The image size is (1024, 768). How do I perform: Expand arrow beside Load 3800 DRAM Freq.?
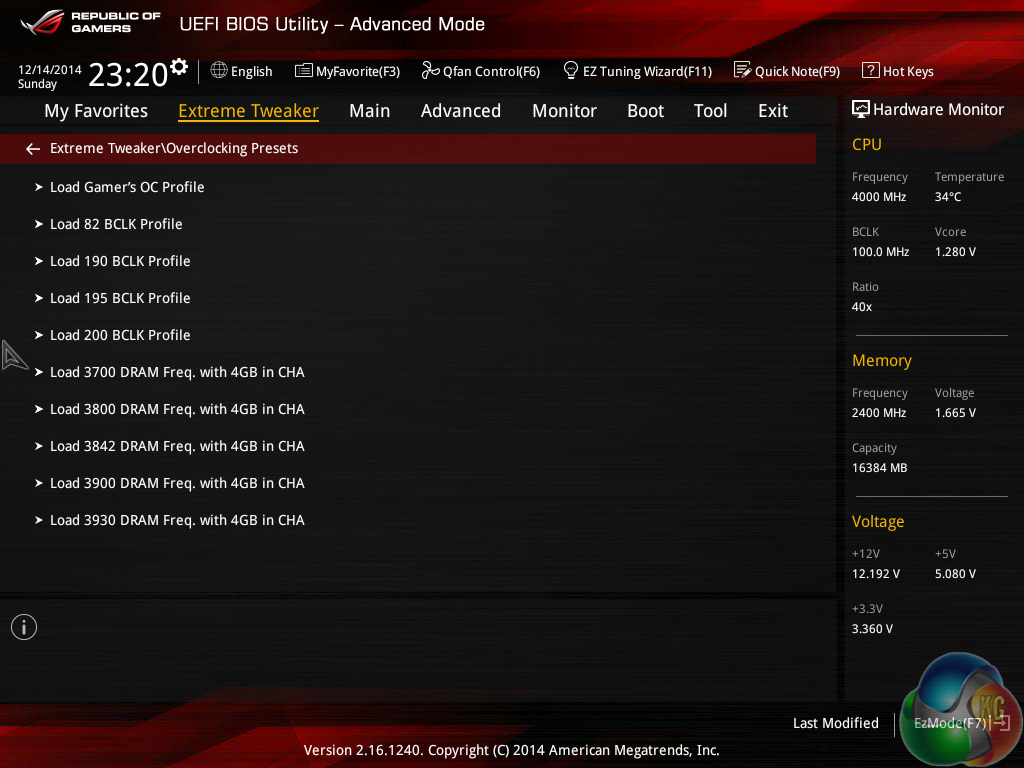click(x=39, y=409)
